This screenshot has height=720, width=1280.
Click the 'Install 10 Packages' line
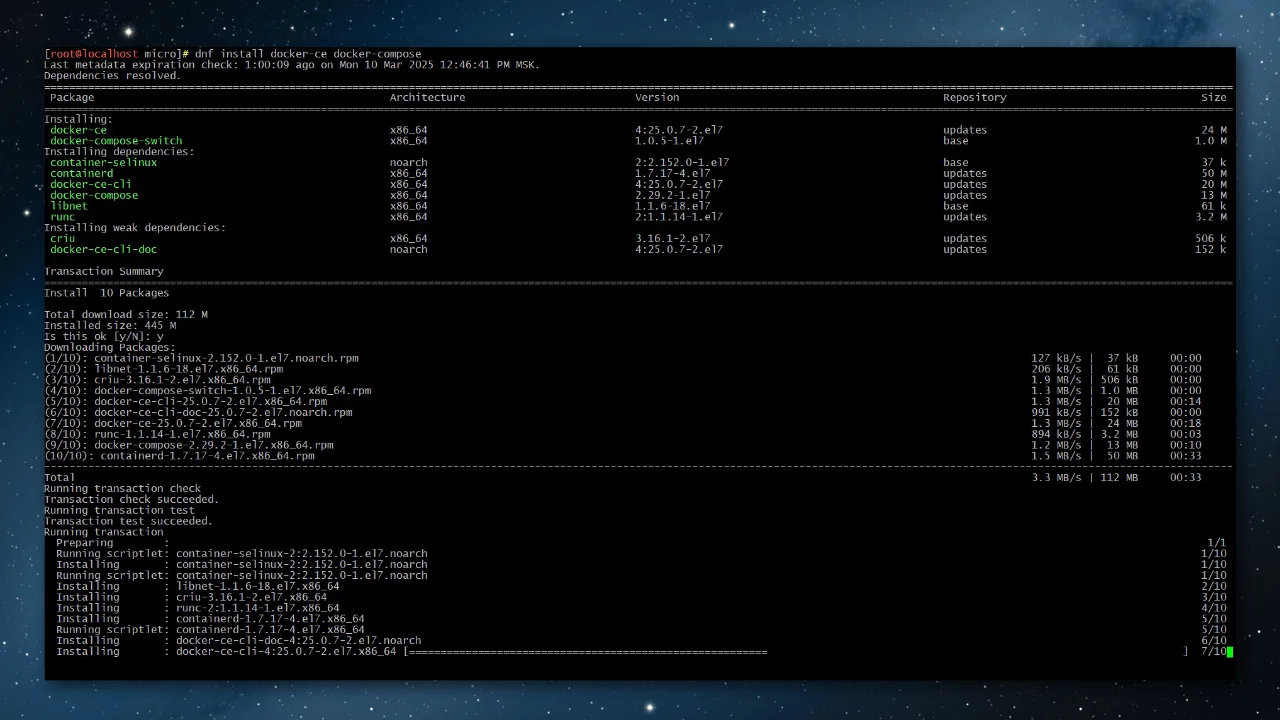click(107, 294)
